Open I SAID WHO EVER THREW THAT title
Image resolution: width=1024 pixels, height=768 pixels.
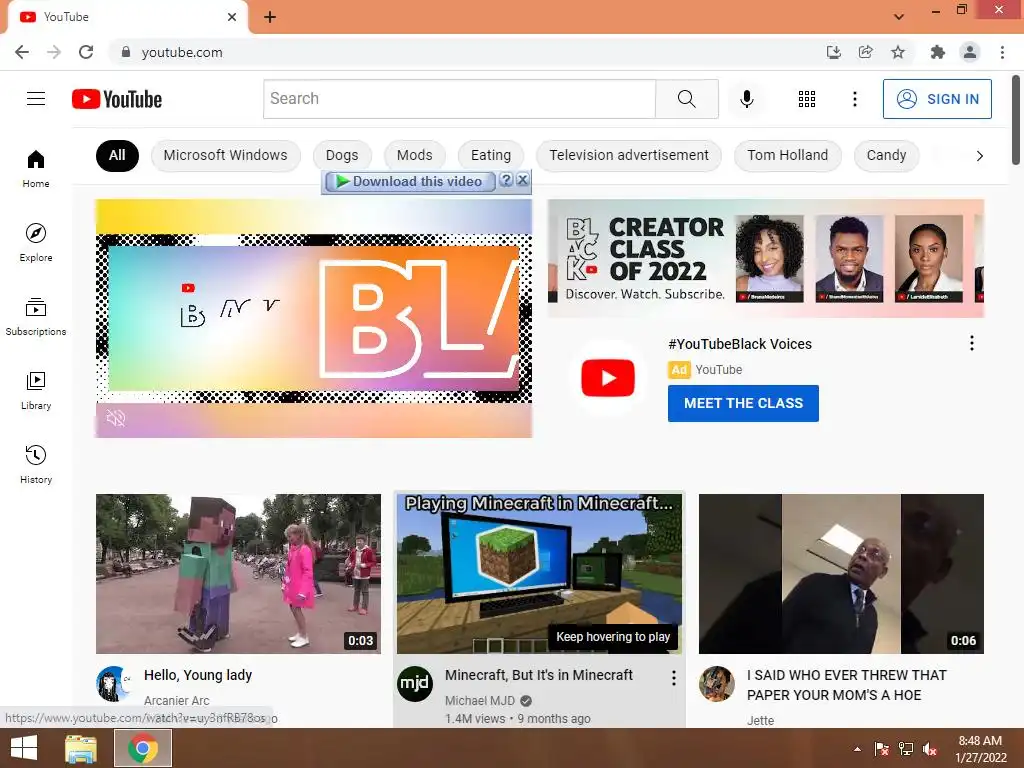[846, 685]
